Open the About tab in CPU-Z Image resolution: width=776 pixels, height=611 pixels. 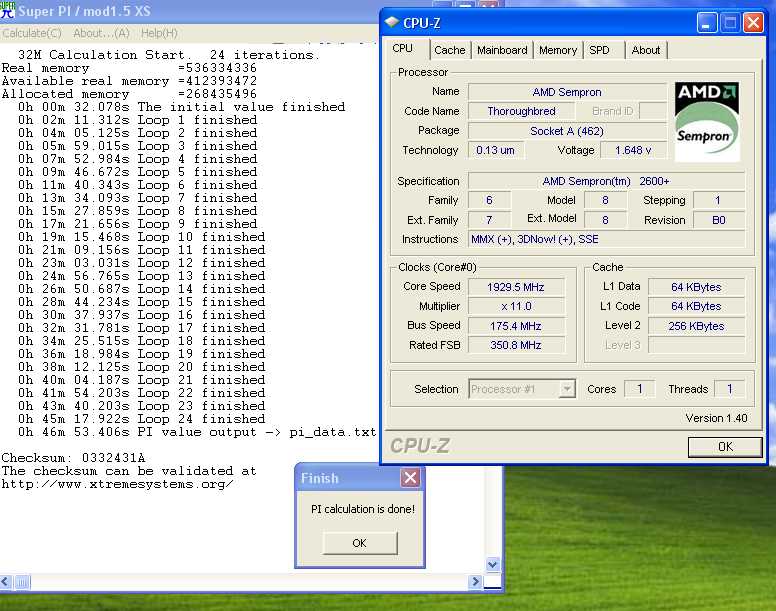tap(645, 50)
